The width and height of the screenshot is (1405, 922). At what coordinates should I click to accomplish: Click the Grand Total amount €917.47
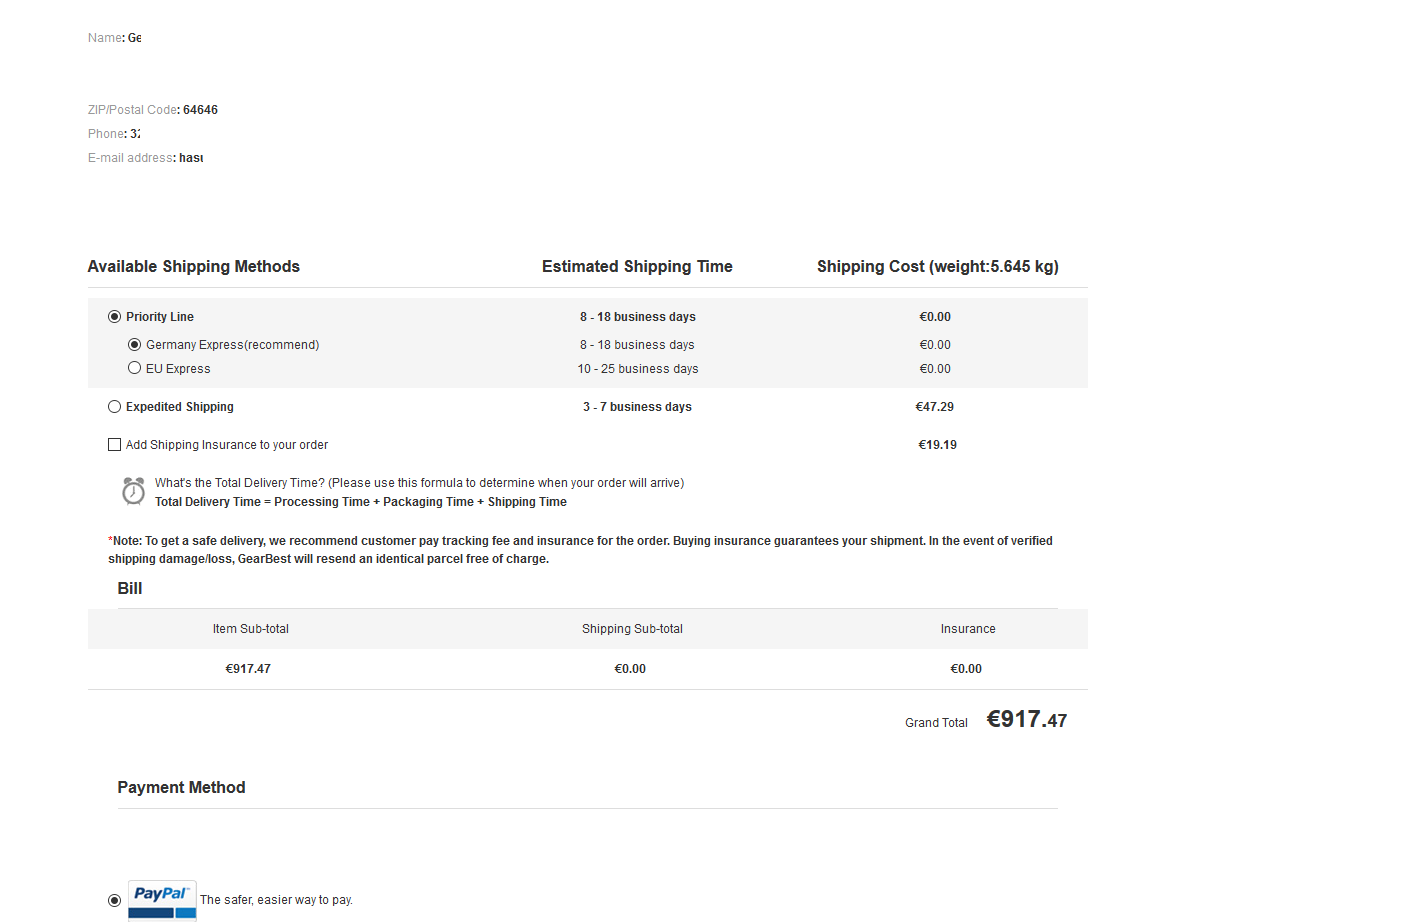(x=1026, y=720)
